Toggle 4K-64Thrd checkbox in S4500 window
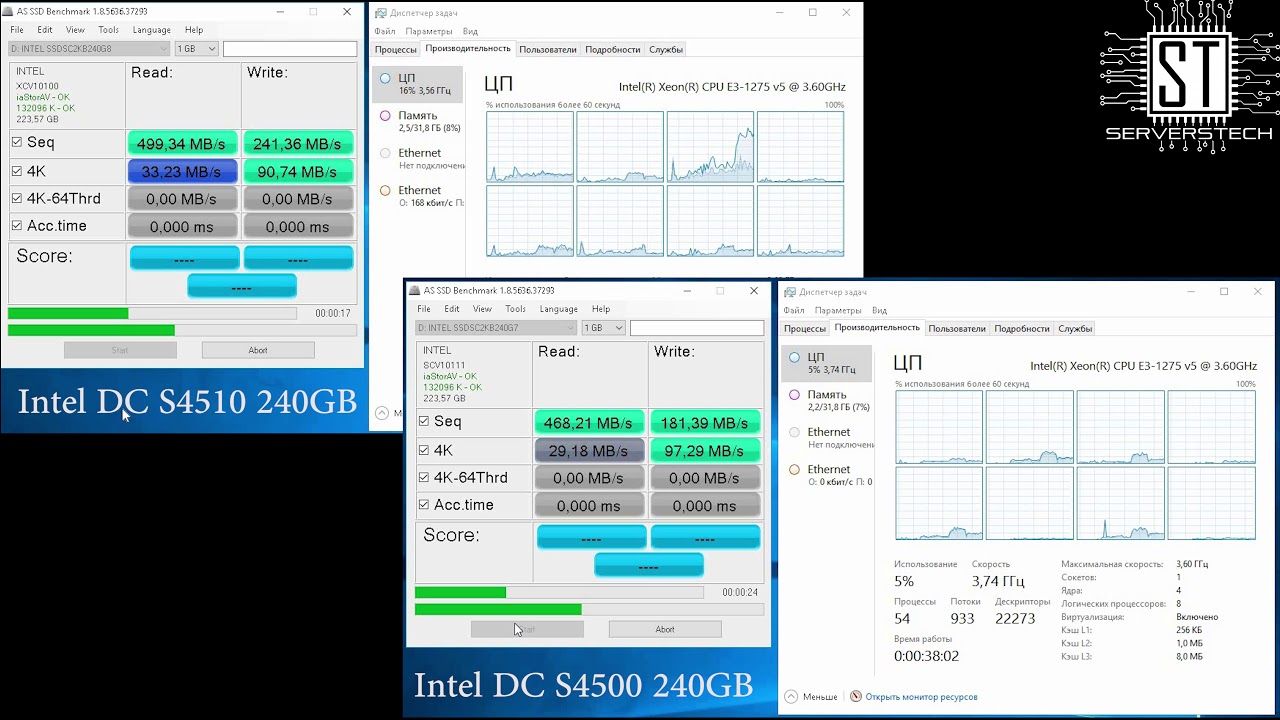Viewport: 1280px width, 720px height. tap(424, 477)
